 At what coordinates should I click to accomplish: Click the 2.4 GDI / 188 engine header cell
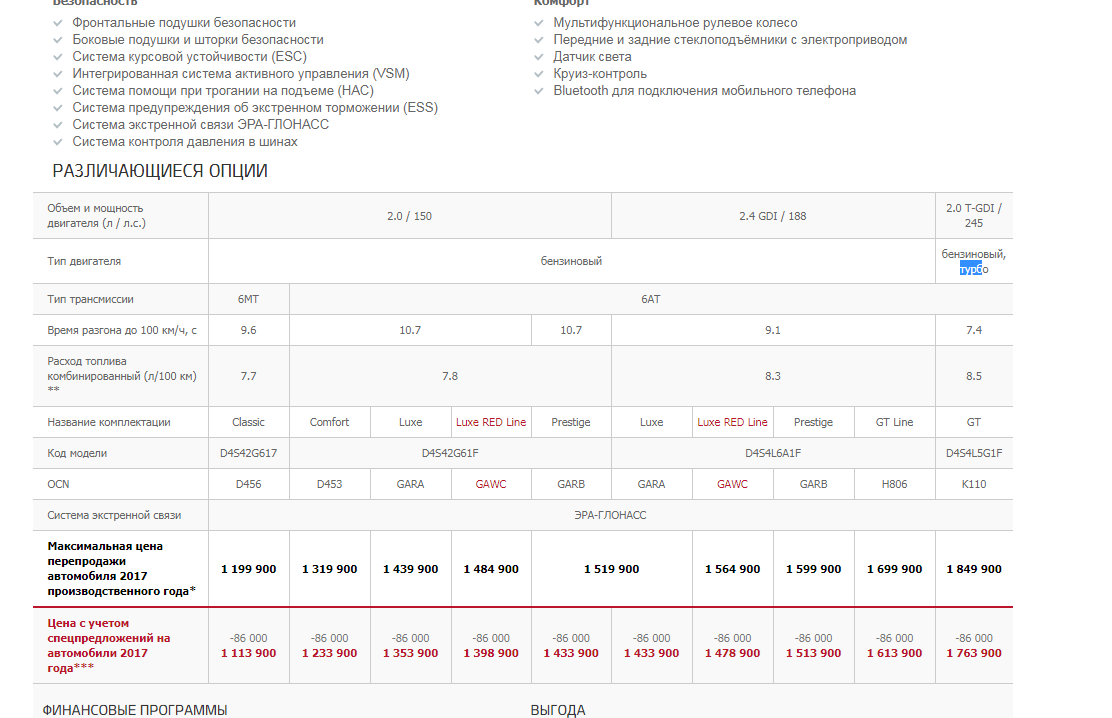coord(772,216)
